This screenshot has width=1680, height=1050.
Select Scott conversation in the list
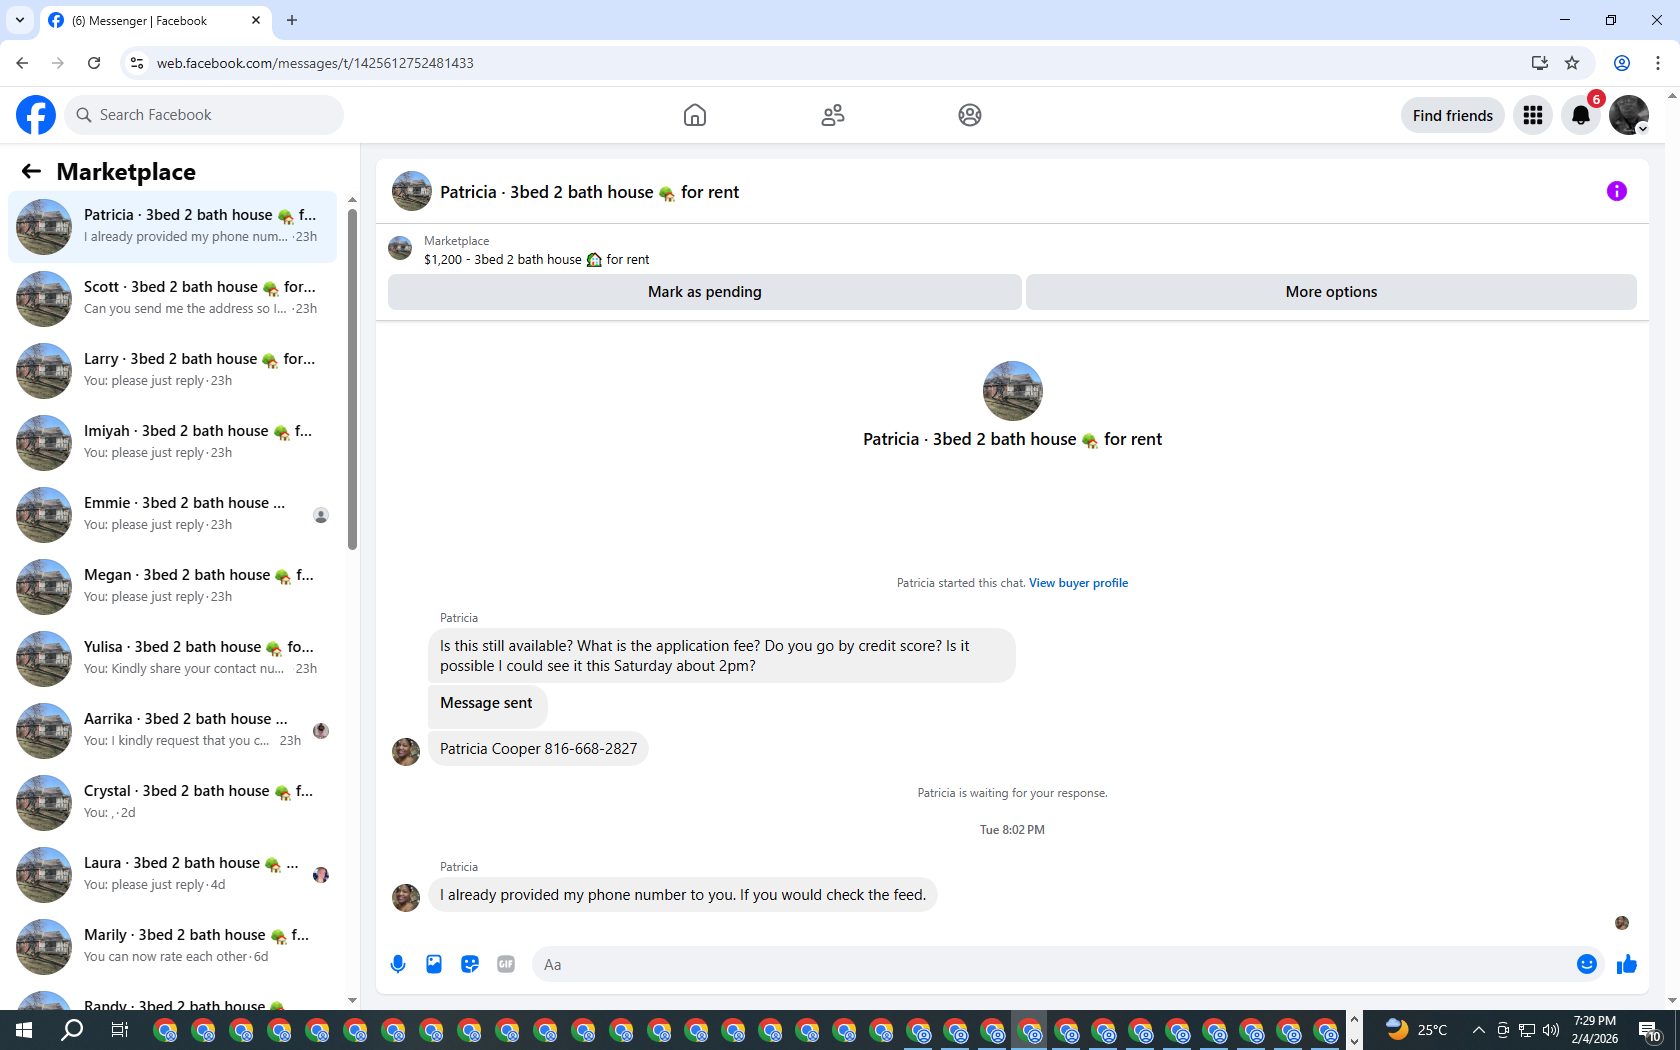(173, 299)
